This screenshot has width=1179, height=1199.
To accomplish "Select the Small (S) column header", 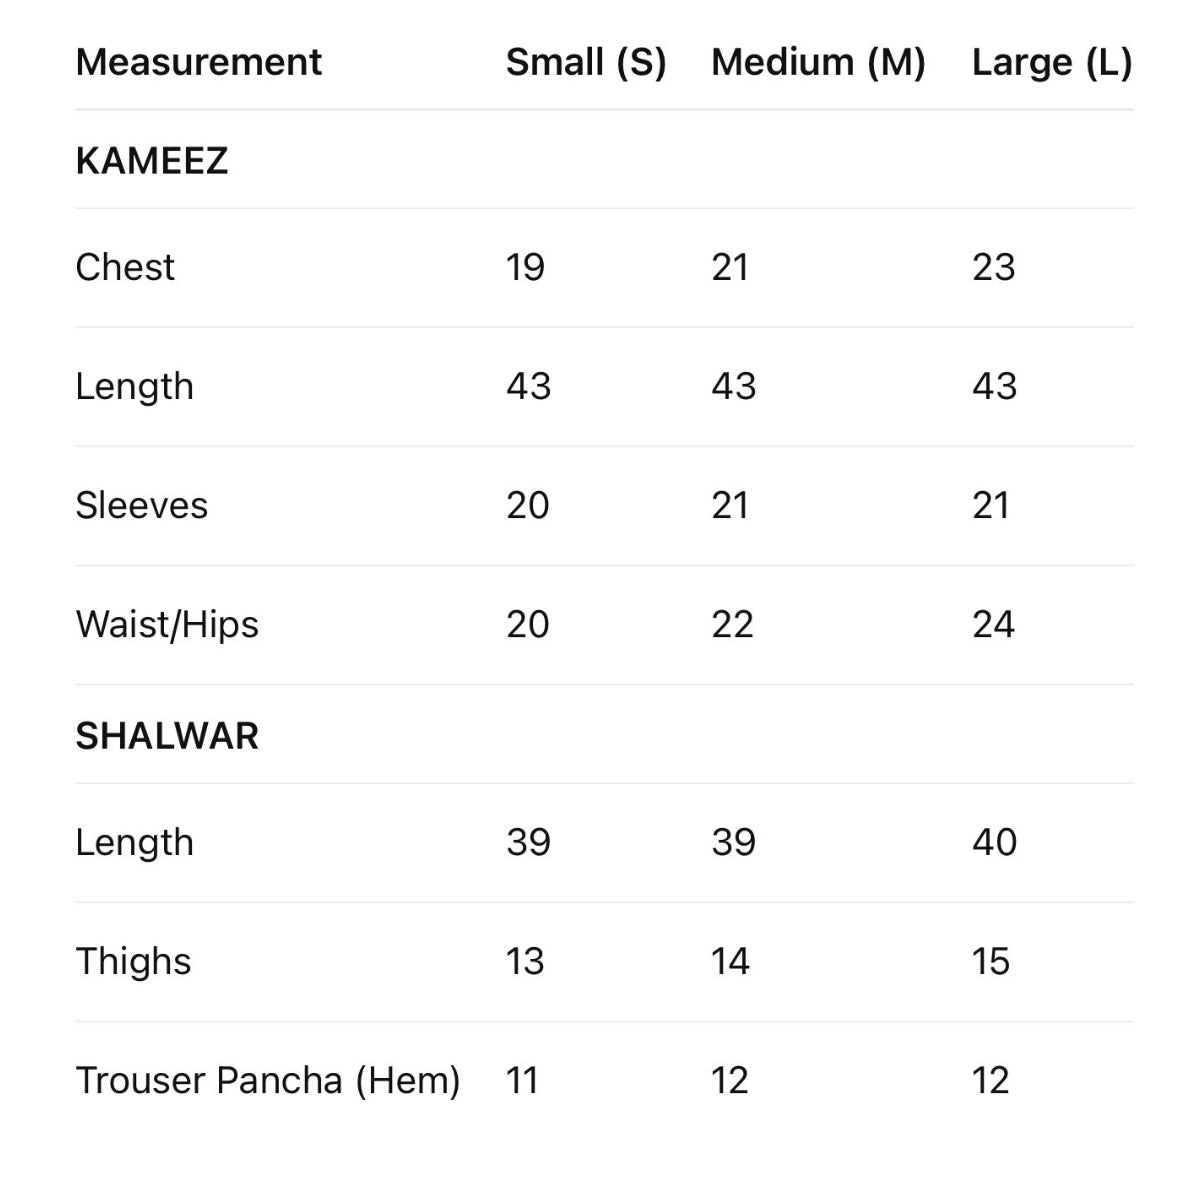I will point(585,62).
